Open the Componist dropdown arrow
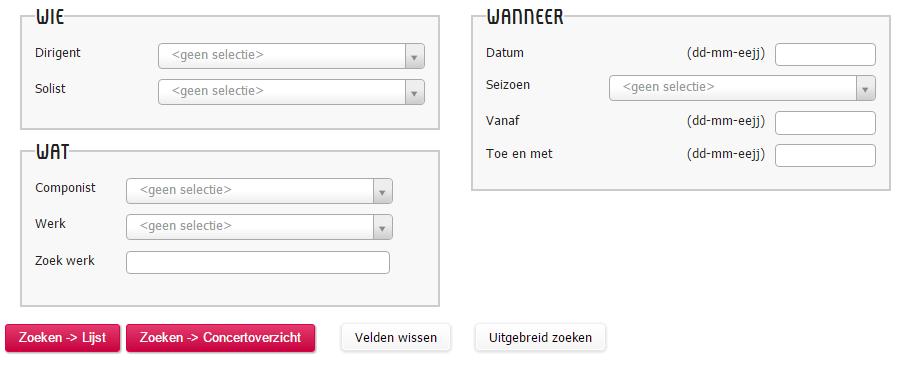 (383, 192)
